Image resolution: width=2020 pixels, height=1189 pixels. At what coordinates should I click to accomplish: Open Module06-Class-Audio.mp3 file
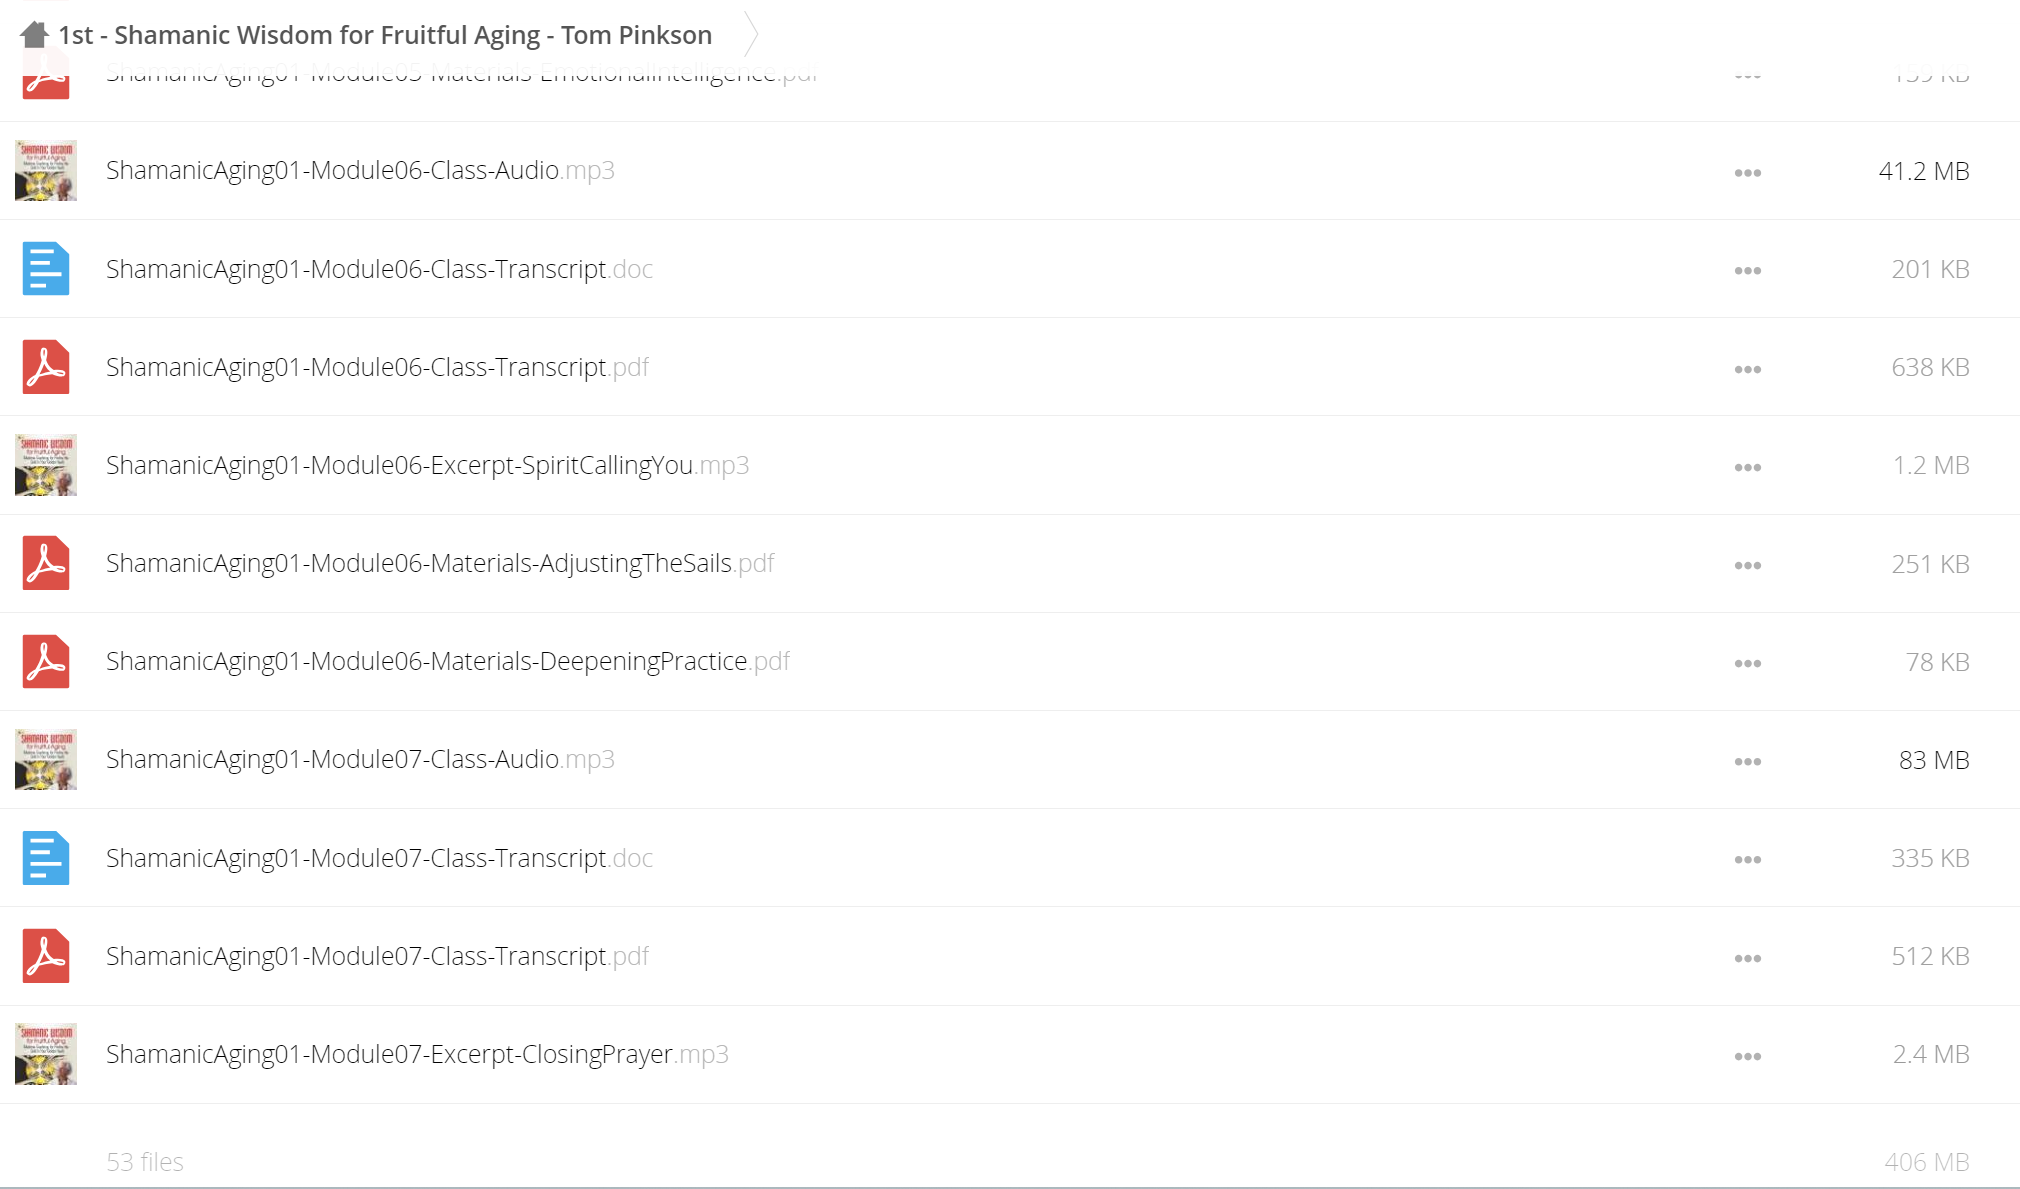(360, 170)
